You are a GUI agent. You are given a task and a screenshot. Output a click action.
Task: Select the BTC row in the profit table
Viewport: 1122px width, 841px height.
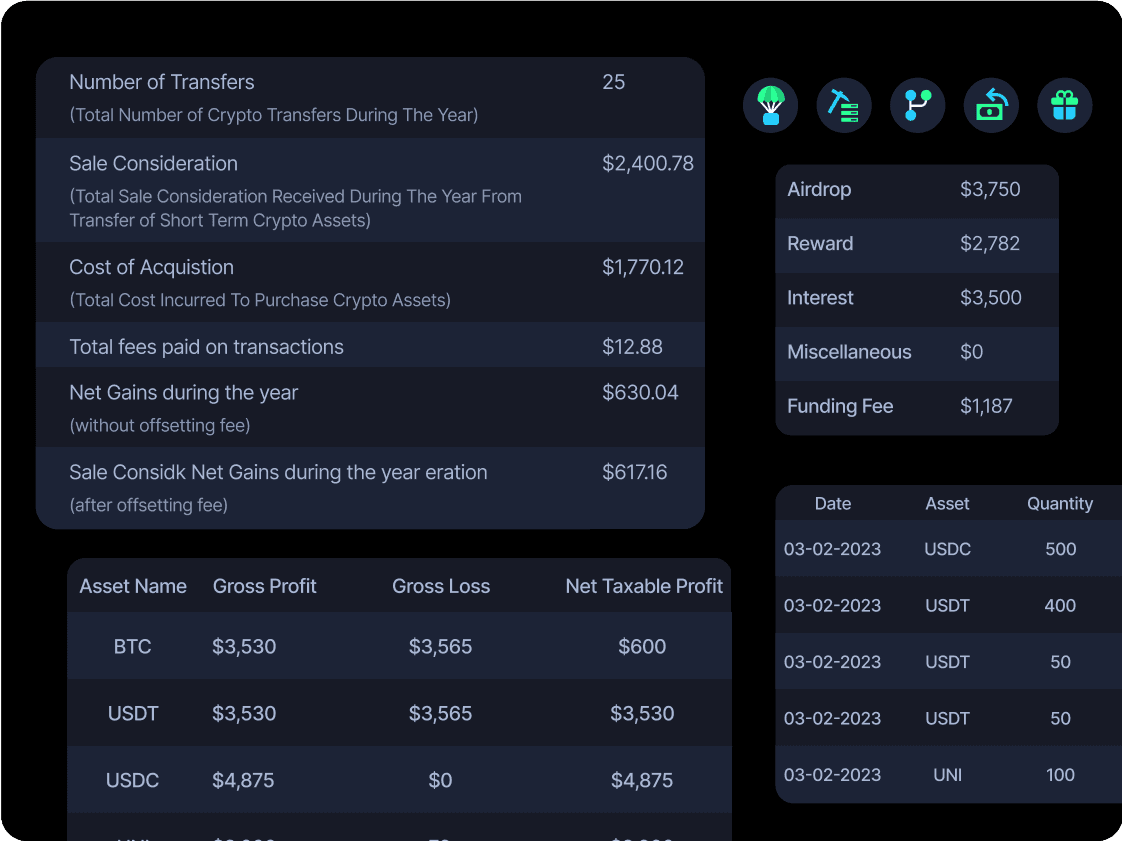coord(399,647)
